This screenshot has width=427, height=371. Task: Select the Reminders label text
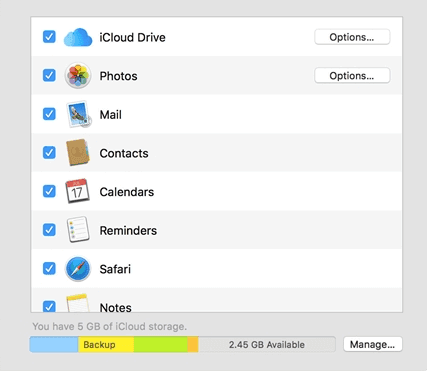point(128,231)
